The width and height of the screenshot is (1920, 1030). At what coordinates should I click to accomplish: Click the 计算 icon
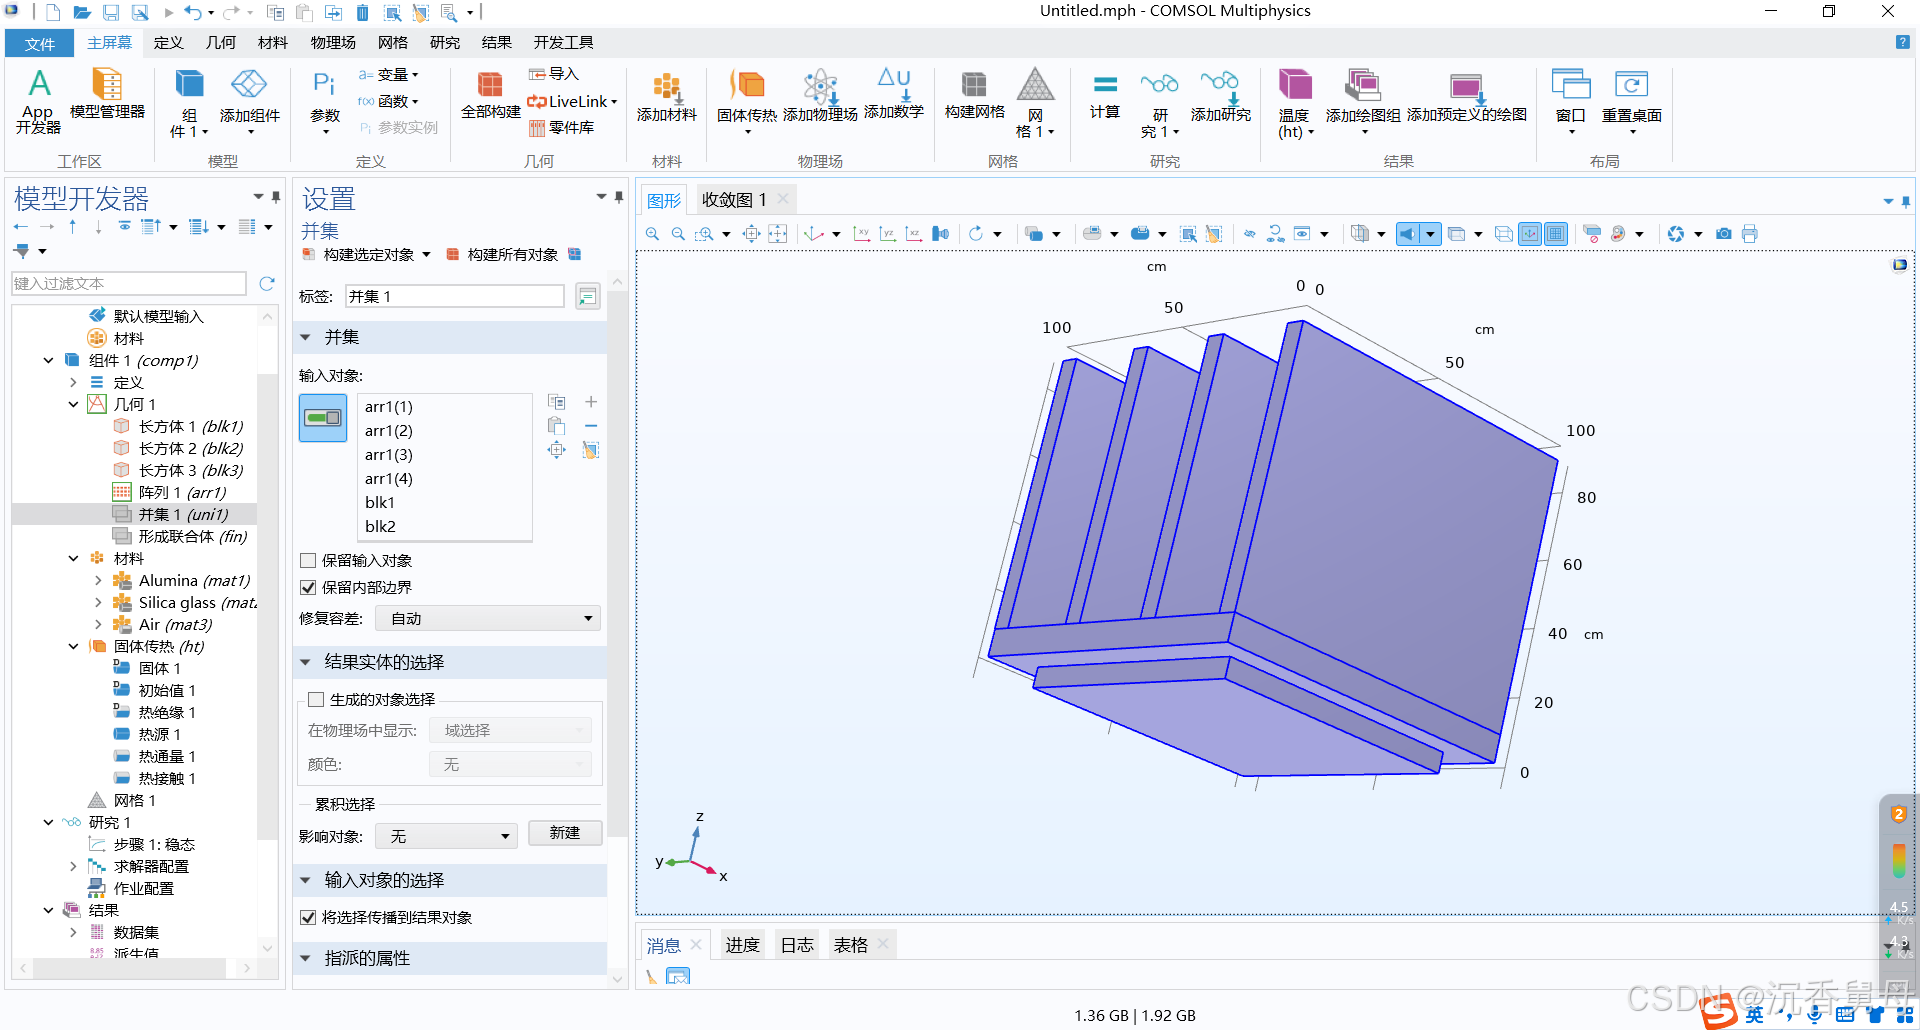pos(1105,94)
